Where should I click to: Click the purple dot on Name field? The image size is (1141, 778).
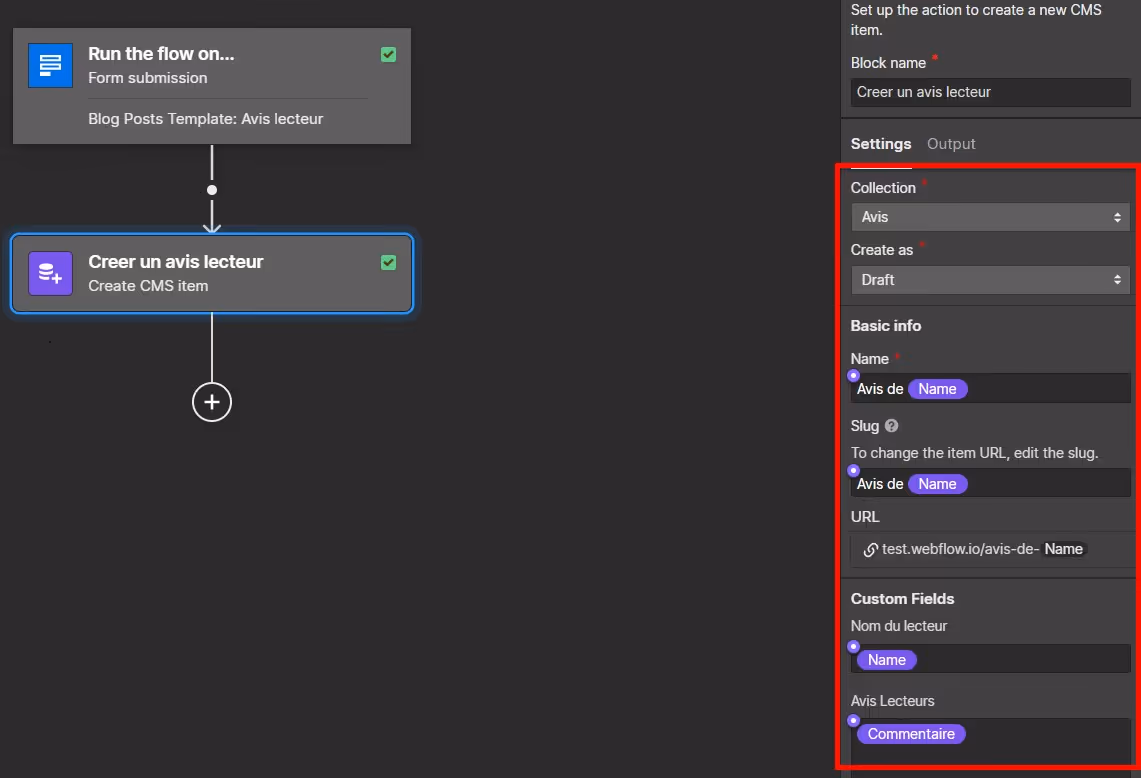click(854, 376)
